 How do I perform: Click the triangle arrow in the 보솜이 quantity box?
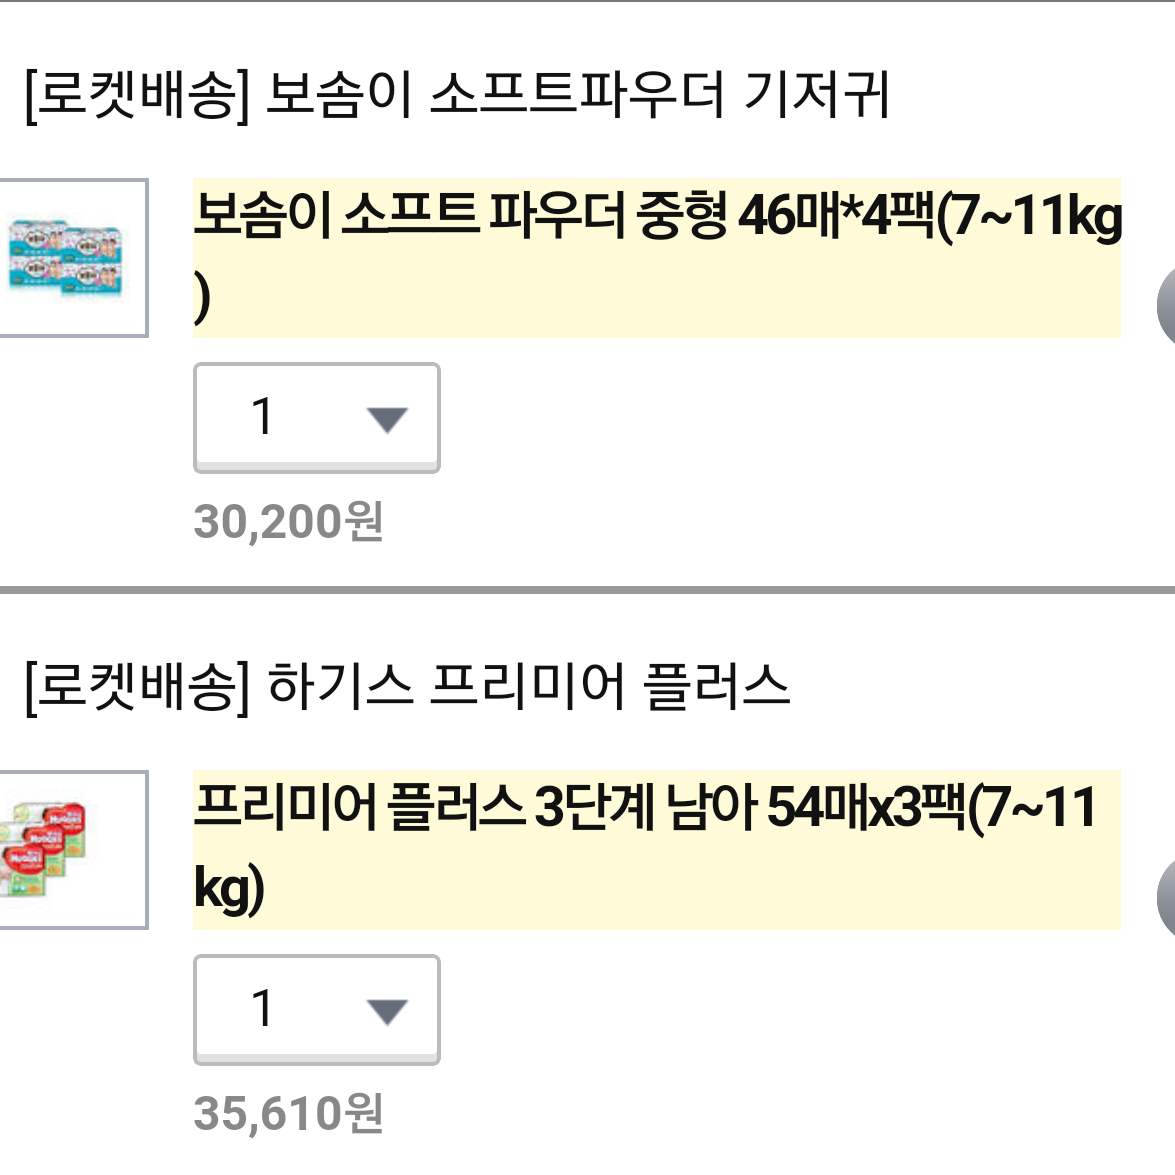[387, 420]
